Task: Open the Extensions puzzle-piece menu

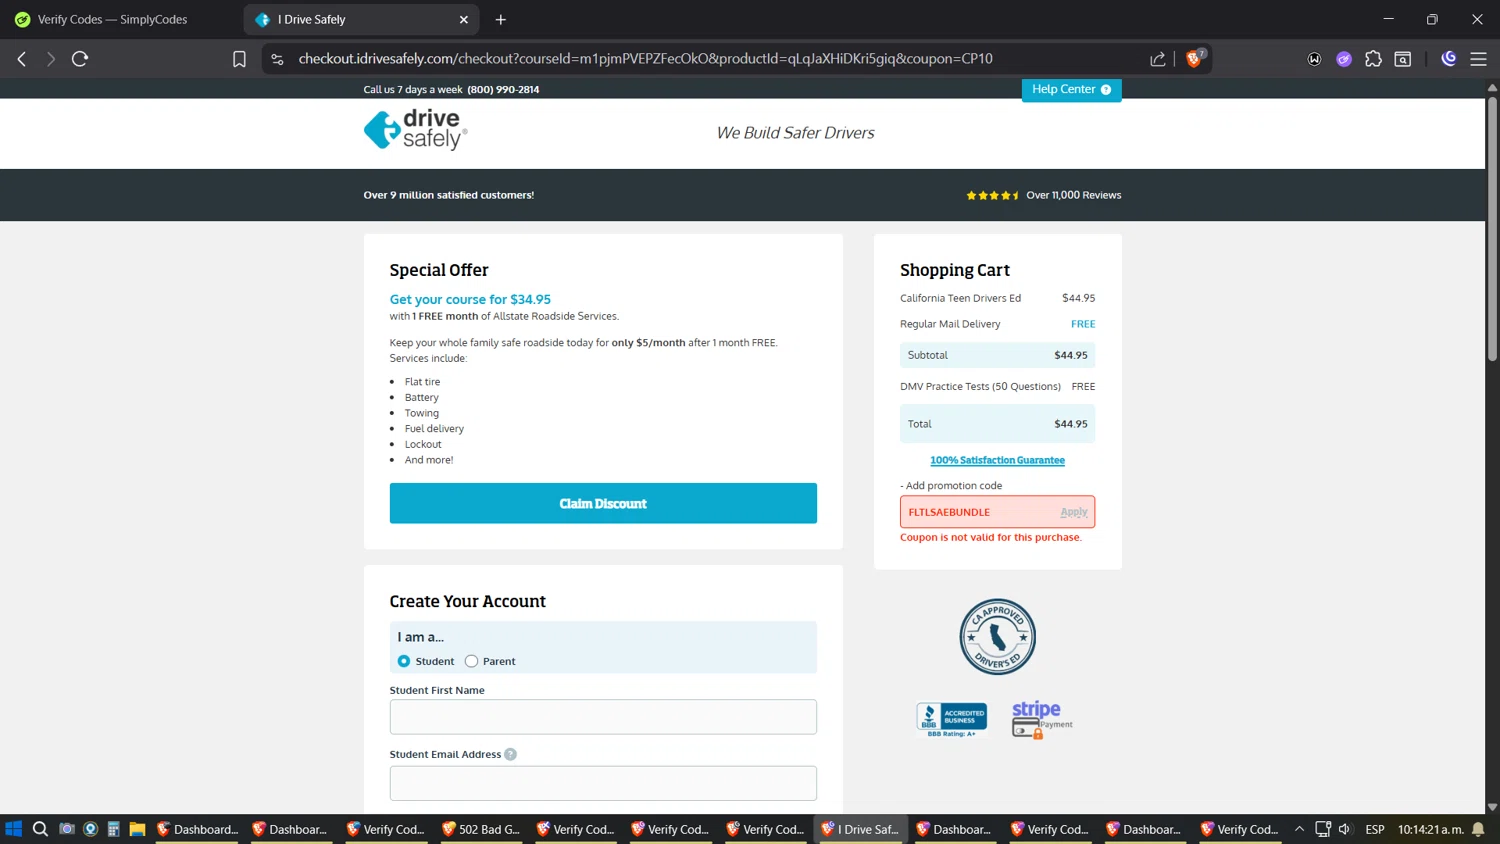Action: coord(1373,59)
